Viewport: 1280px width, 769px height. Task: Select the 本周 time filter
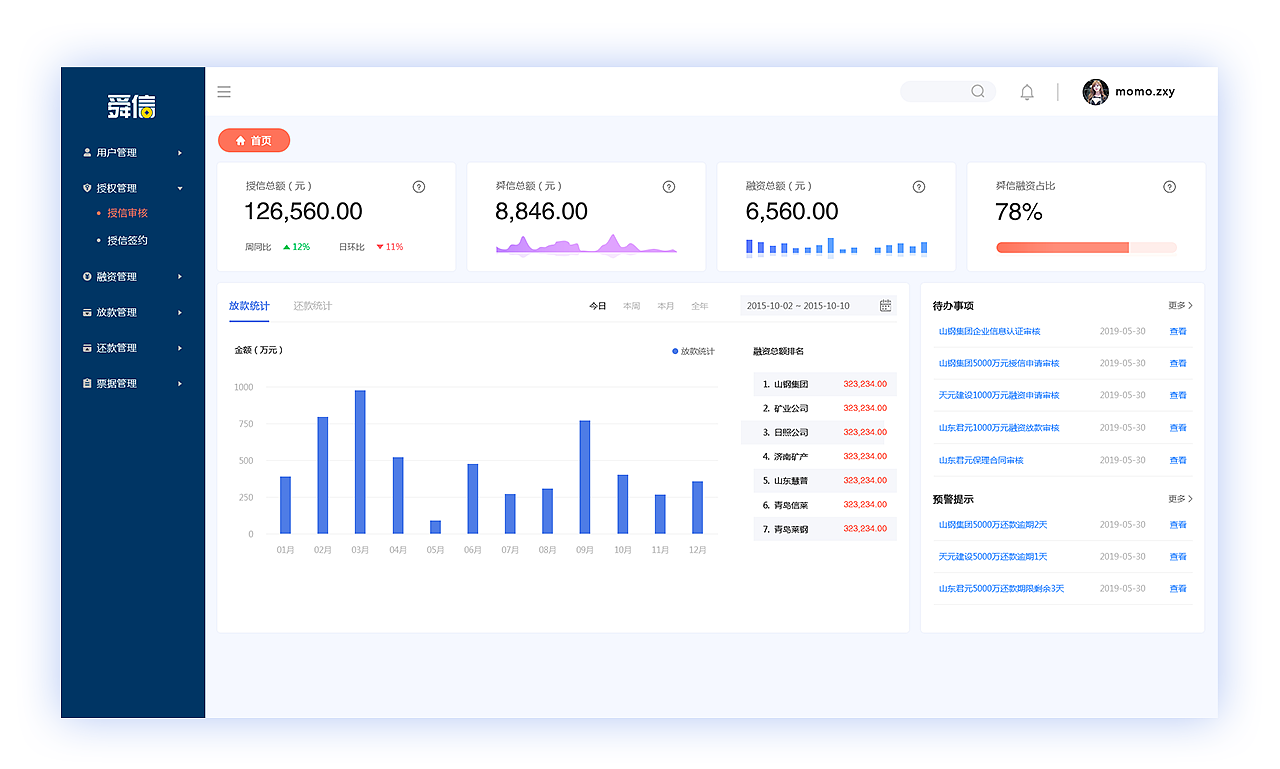pos(631,306)
